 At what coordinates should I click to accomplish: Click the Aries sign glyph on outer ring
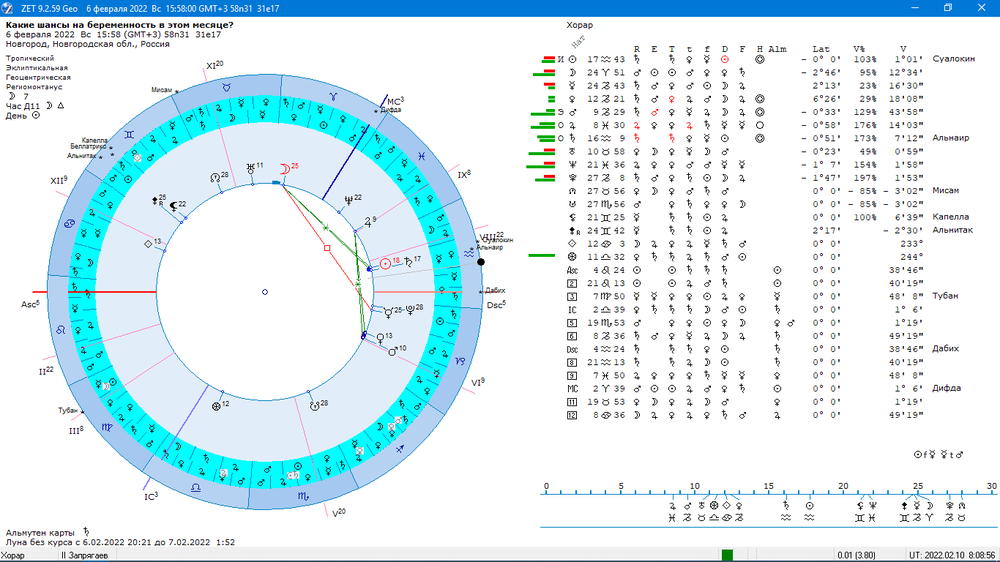tap(333, 96)
